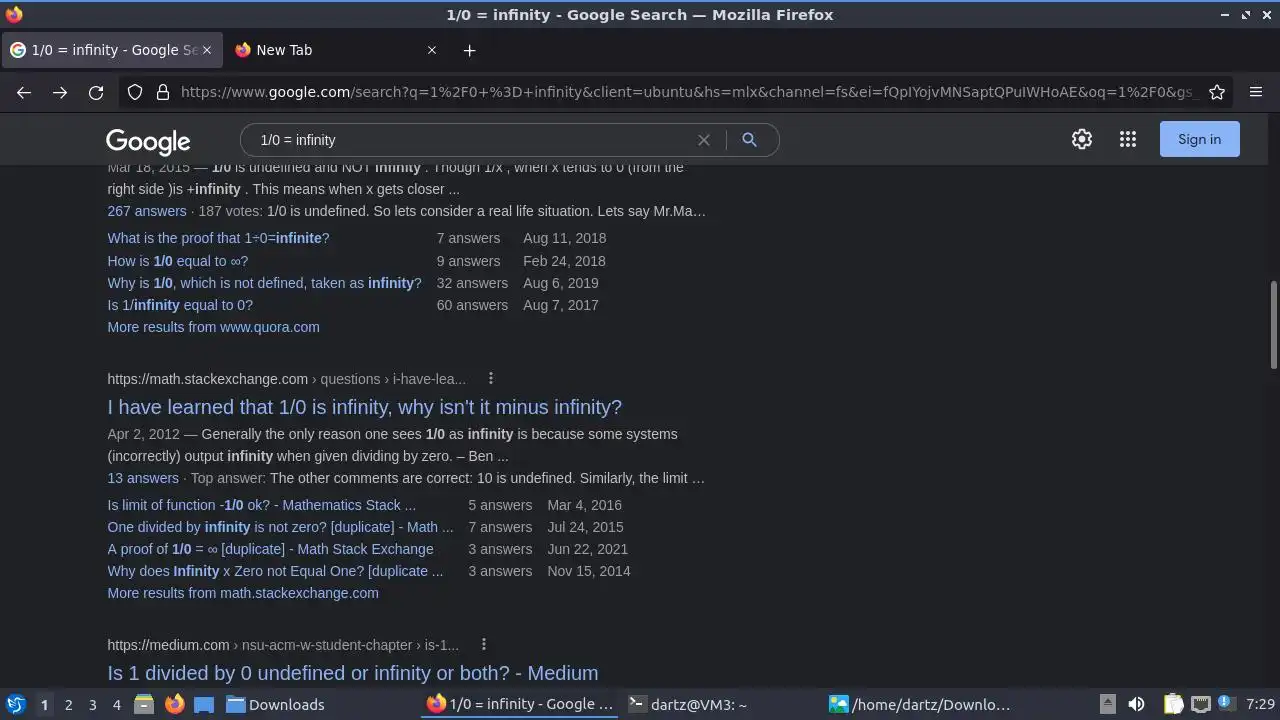Open Google quick settings gear icon
1280x720 pixels.
pos(1082,140)
